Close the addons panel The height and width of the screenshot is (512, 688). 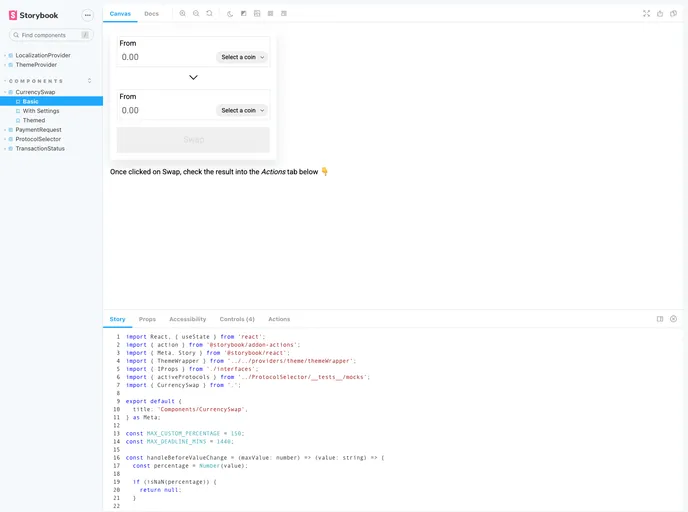pyautogui.click(x=674, y=319)
